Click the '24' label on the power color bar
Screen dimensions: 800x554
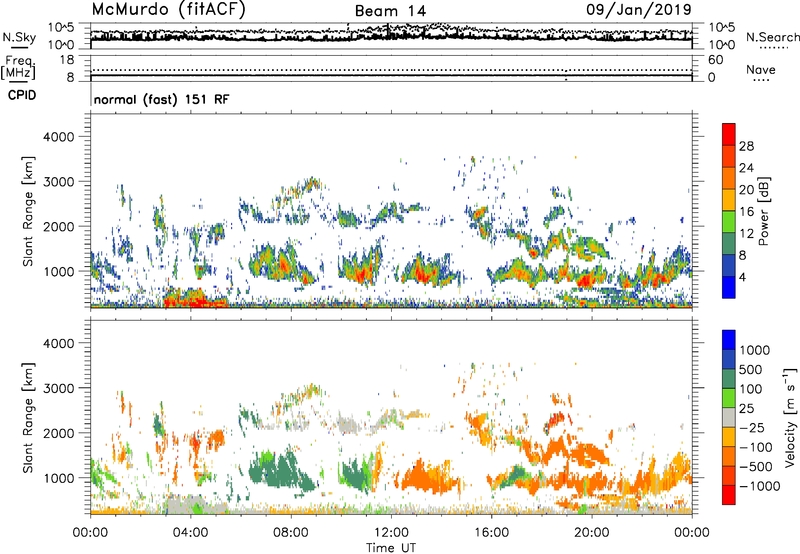coord(746,168)
